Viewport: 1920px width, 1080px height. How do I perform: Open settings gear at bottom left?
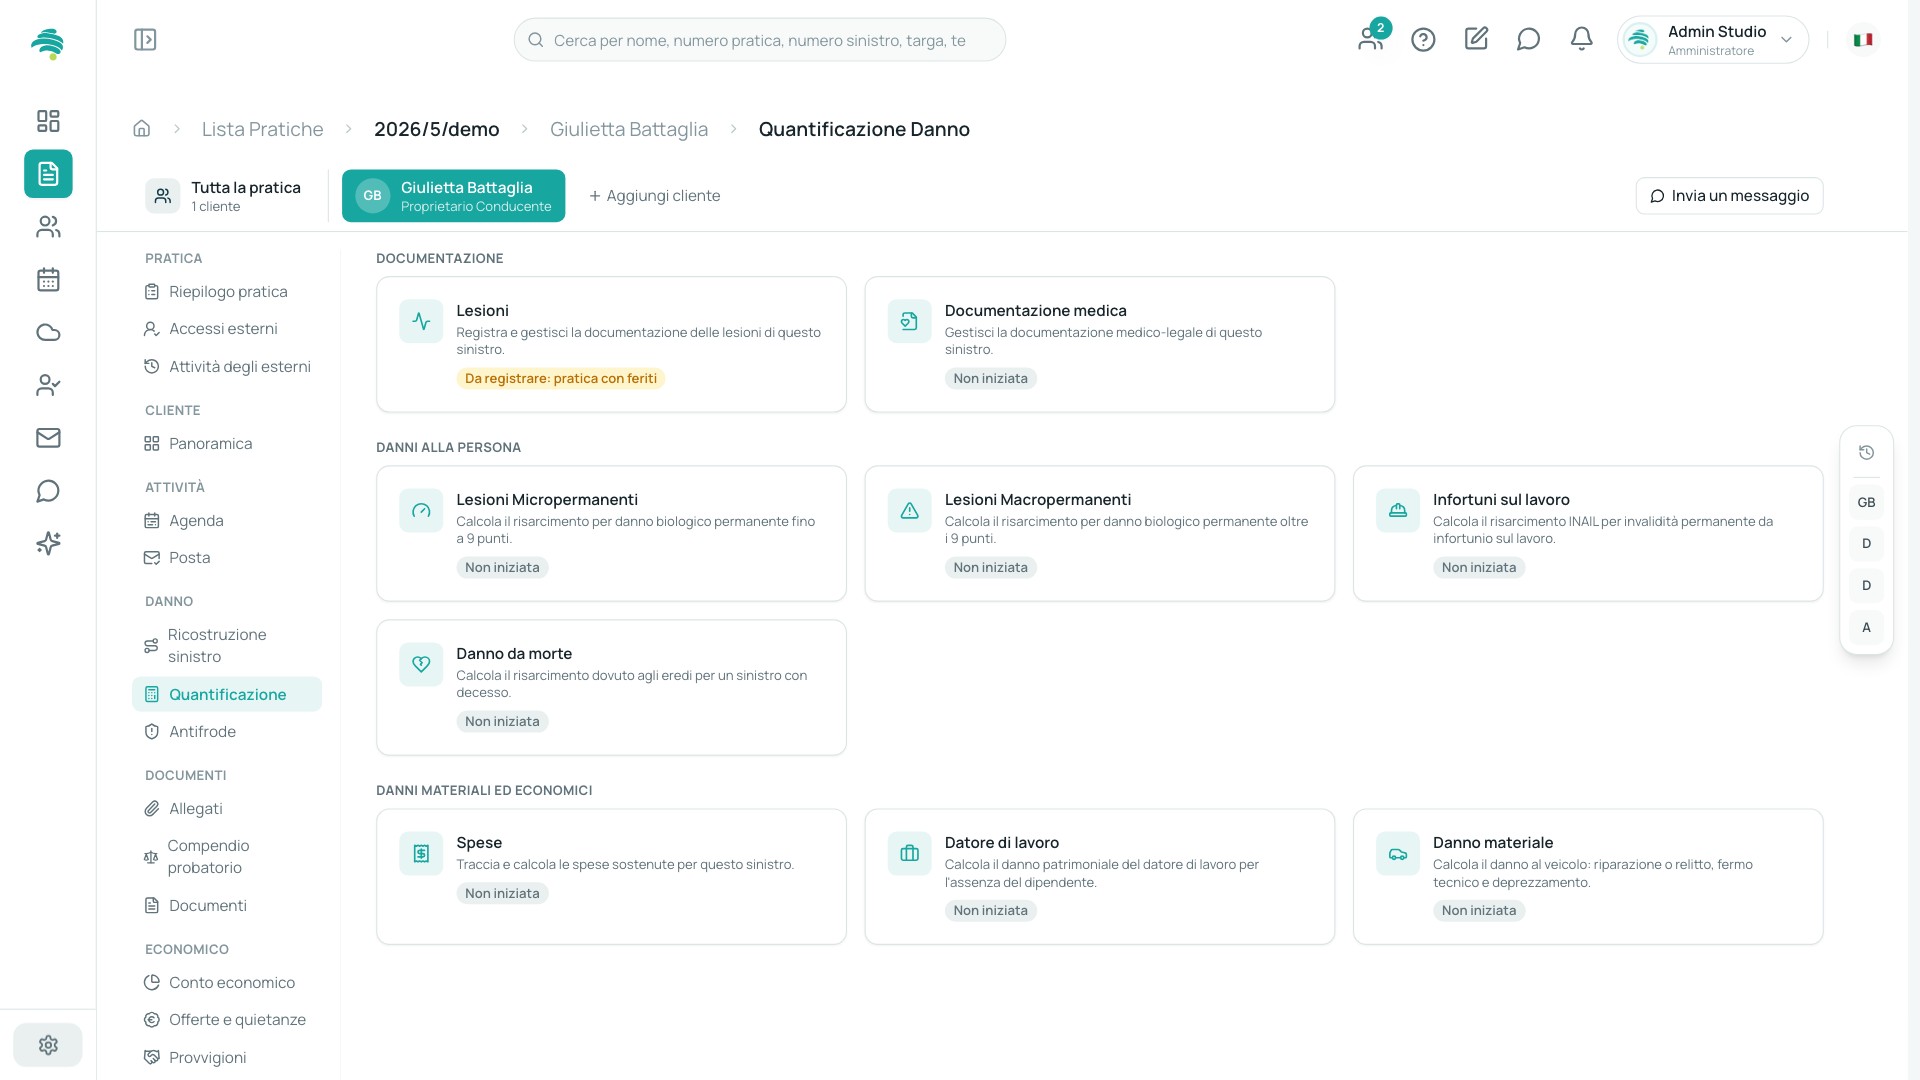(48, 1045)
